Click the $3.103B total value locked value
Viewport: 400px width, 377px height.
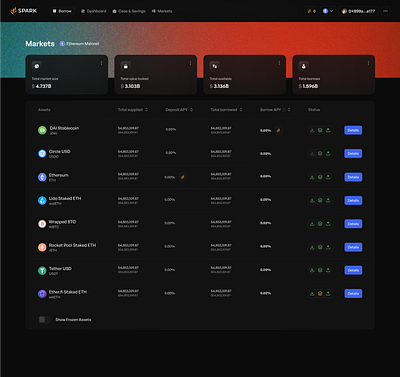[x=131, y=86]
